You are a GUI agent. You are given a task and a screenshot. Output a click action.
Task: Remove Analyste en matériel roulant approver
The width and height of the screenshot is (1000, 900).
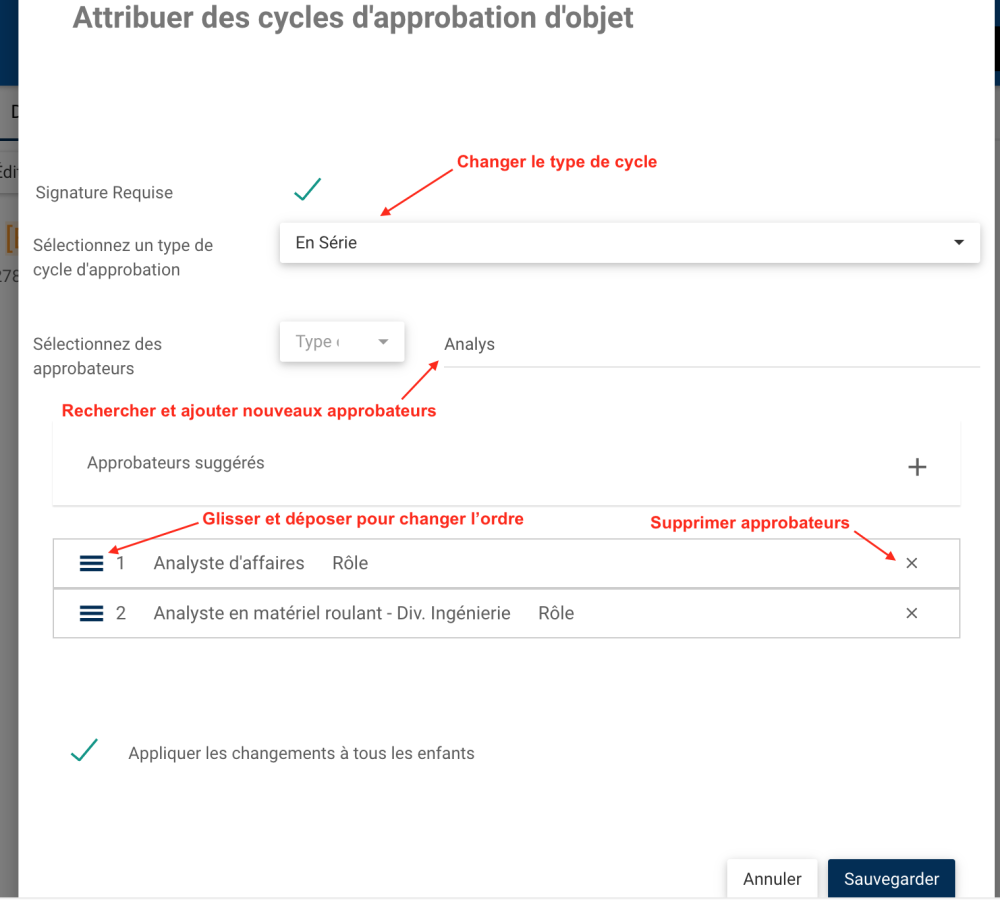pos(911,613)
